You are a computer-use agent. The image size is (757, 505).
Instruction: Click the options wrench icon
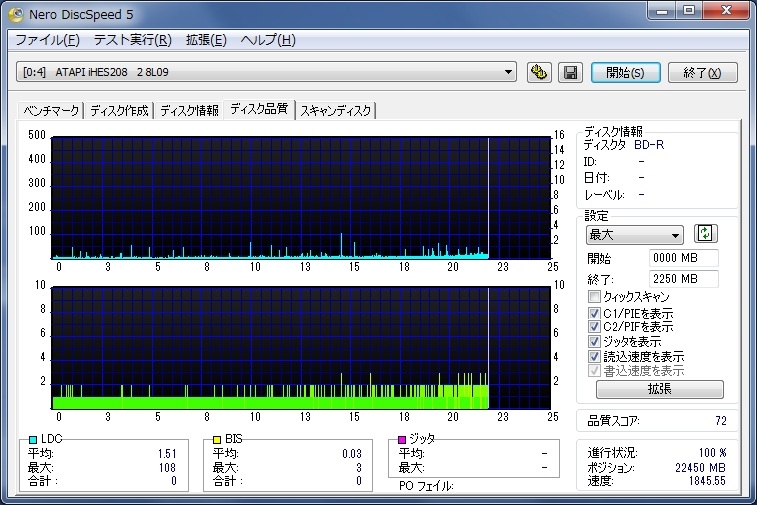point(540,72)
